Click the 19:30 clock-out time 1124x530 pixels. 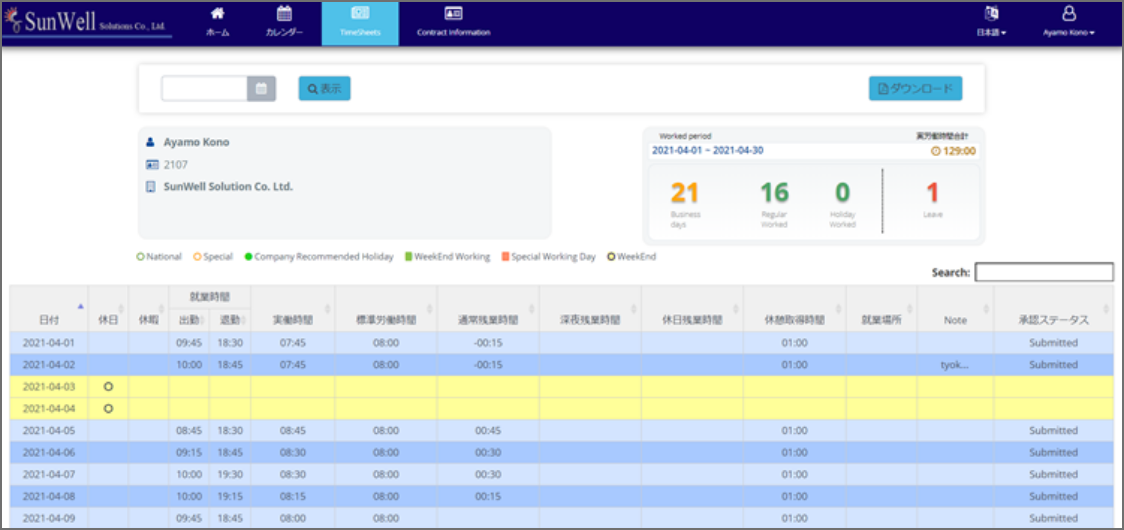(229, 474)
